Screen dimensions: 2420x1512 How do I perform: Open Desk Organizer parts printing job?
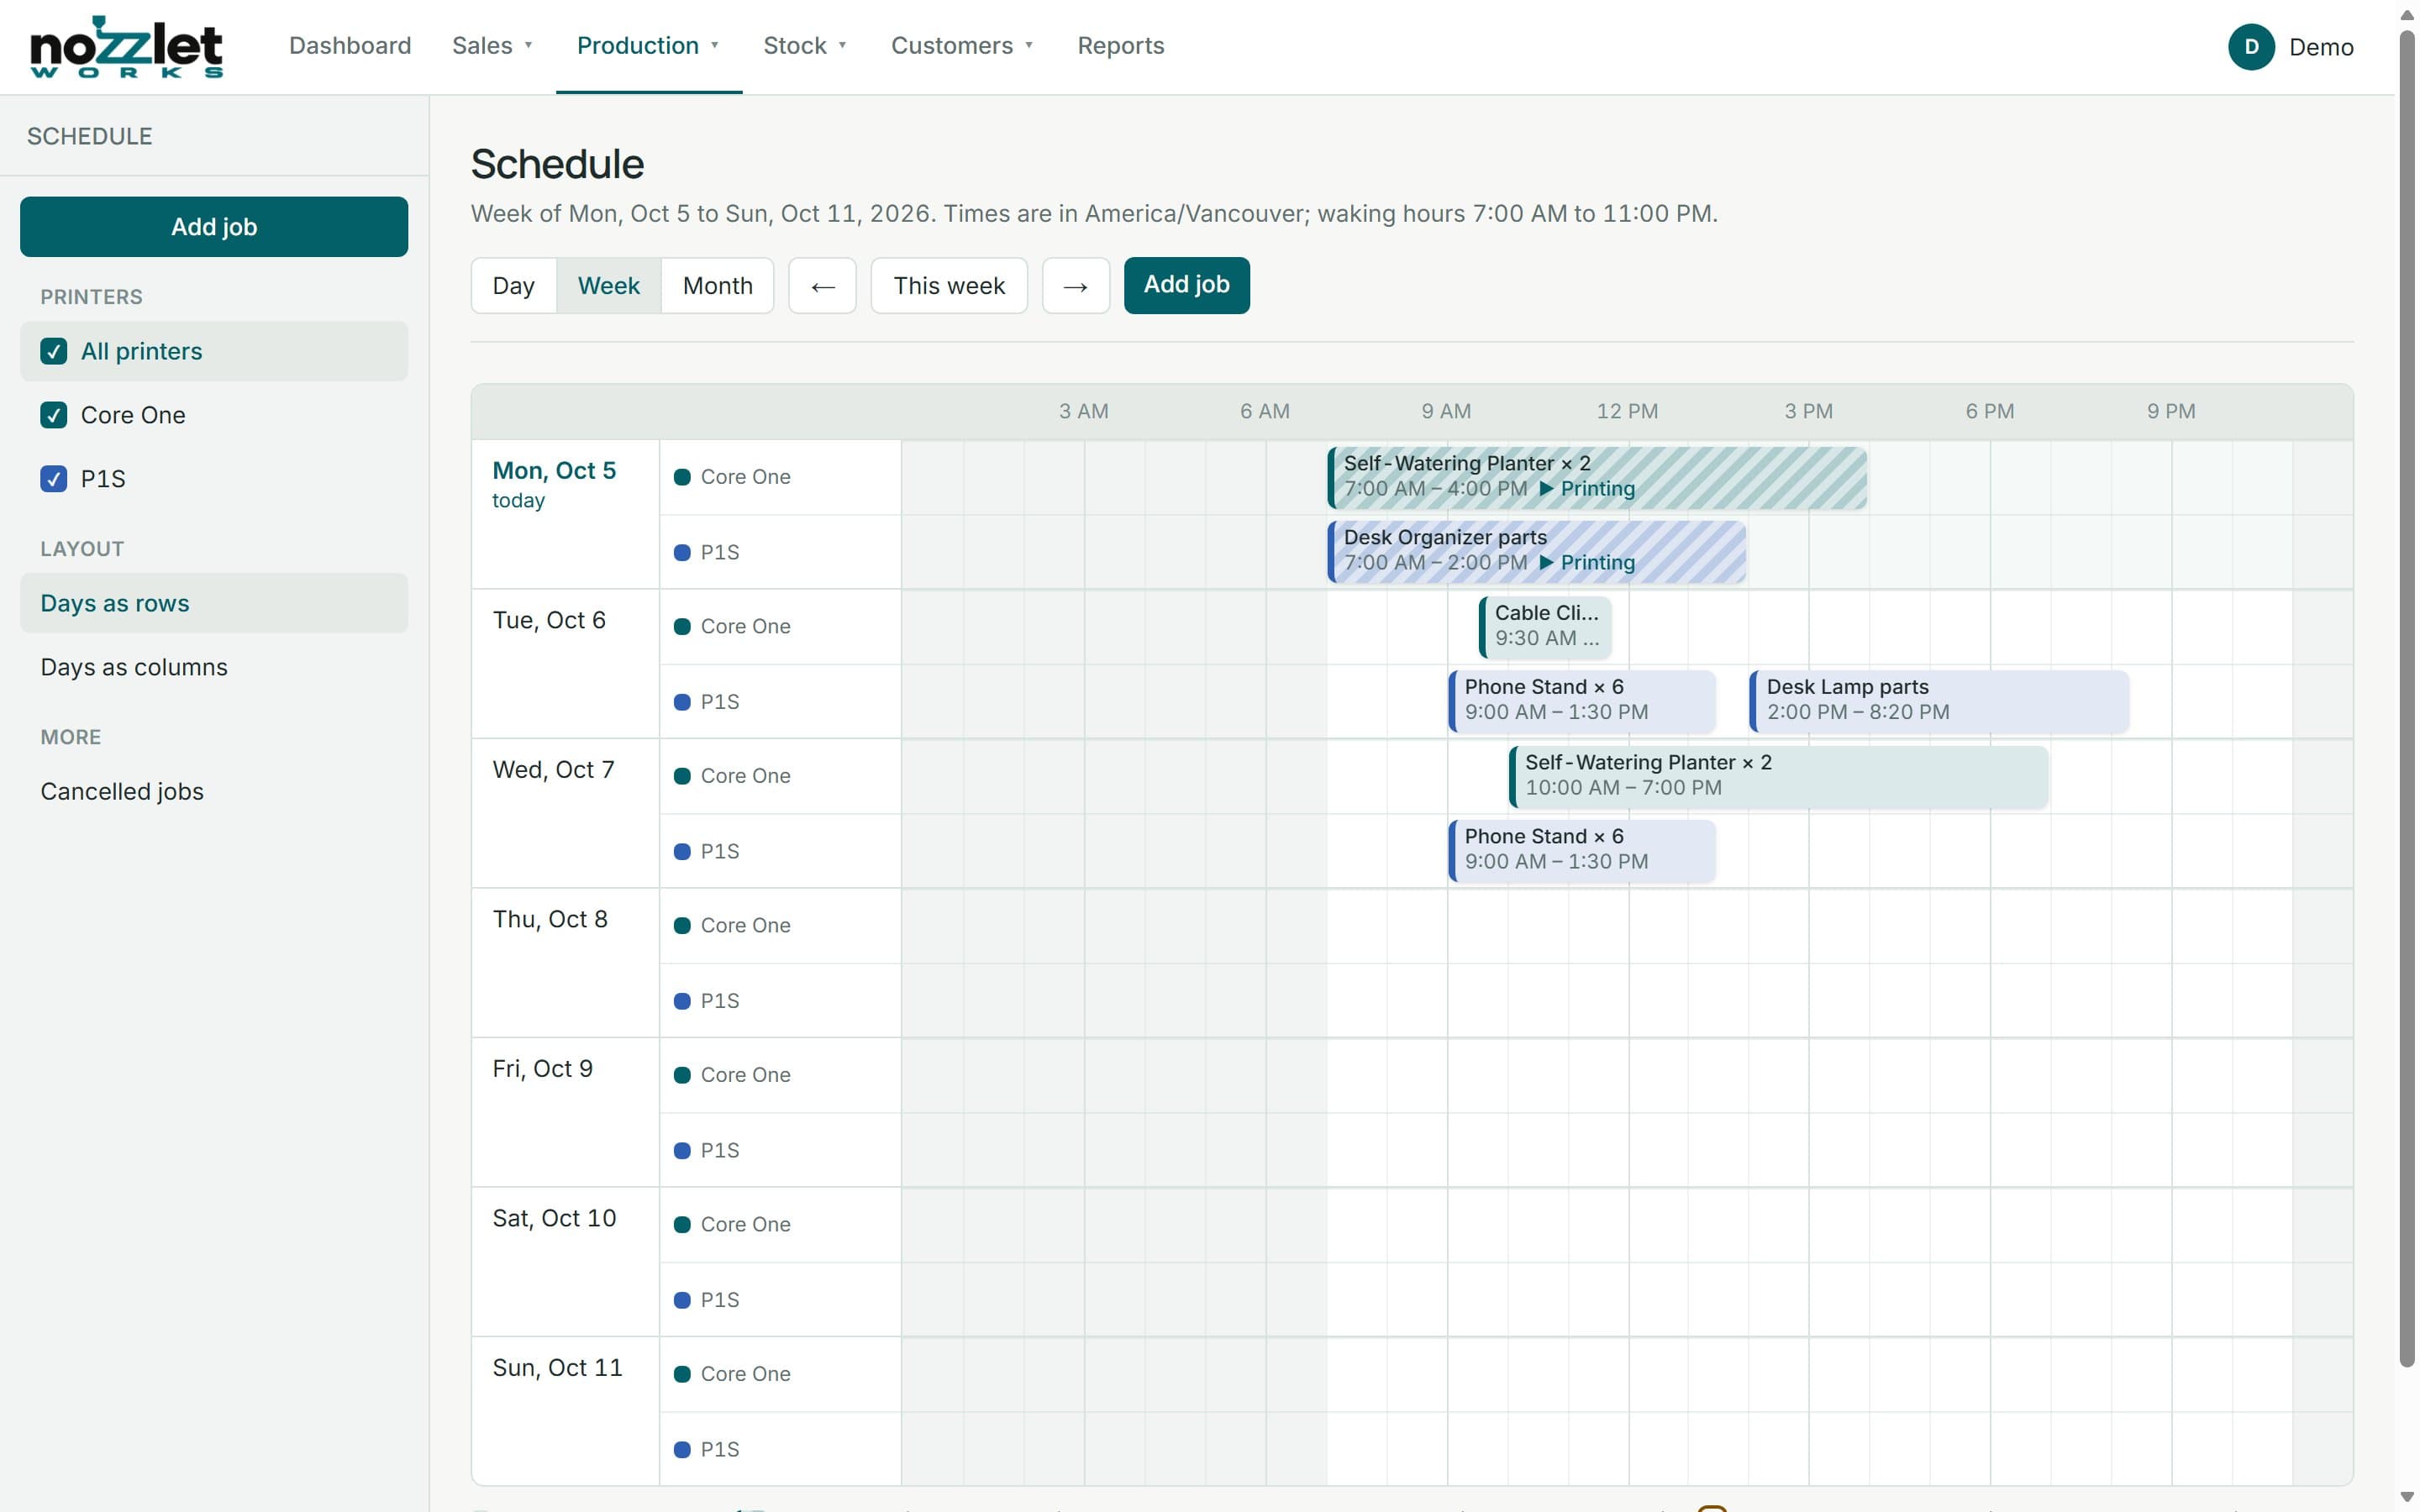click(x=1537, y=551)
